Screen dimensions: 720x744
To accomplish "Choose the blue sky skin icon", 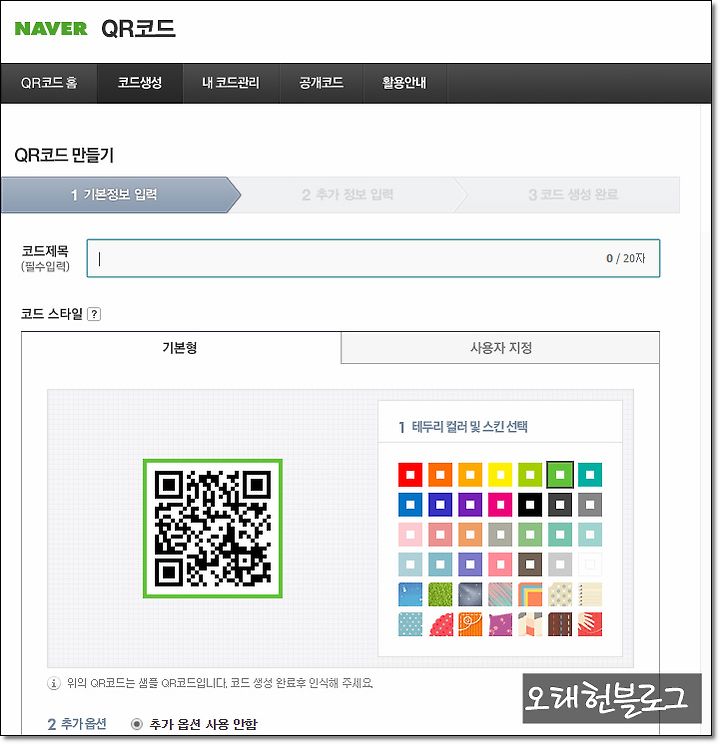I will pyautogui.click(x=410, y=594).
